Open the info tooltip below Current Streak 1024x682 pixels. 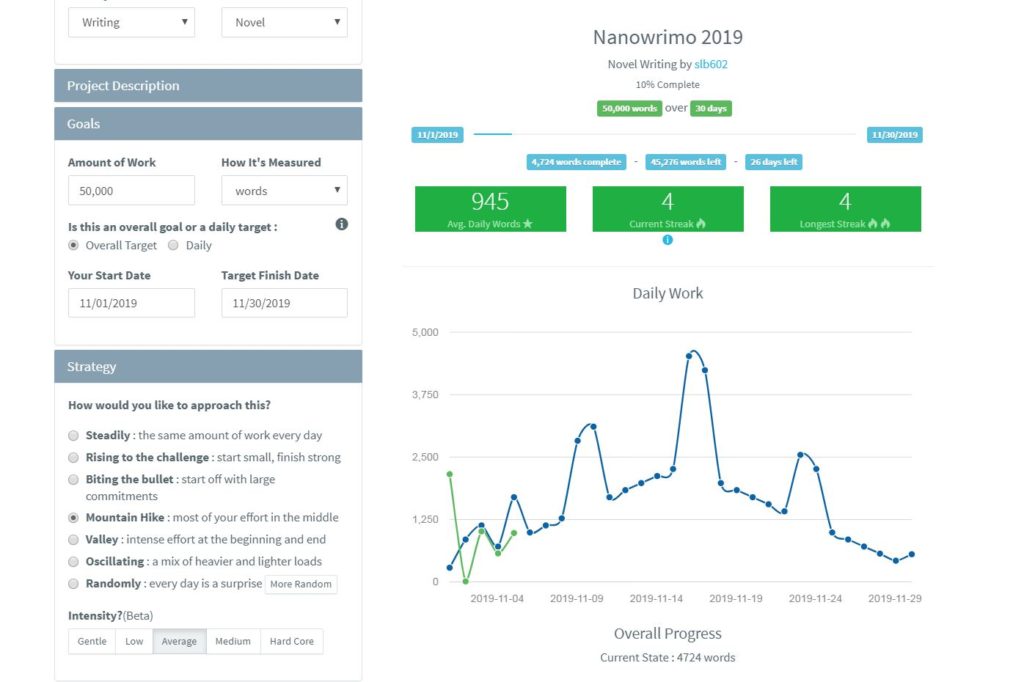(x=667, y=239)
